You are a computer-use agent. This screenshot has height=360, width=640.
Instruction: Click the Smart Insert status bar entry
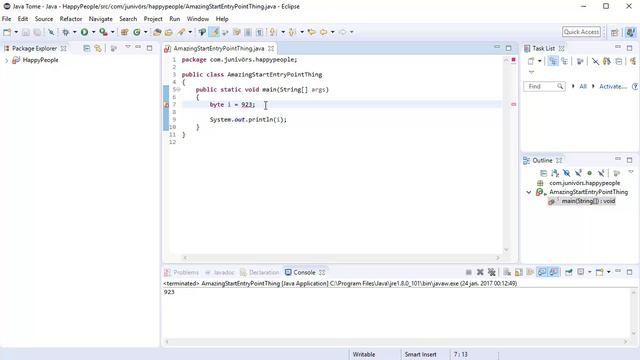420,355
